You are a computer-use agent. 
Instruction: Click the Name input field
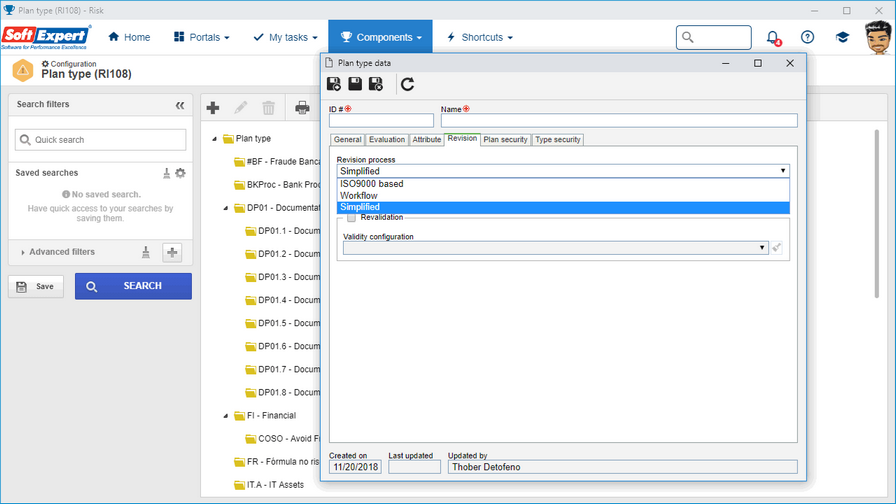click(x=619, y=121)
